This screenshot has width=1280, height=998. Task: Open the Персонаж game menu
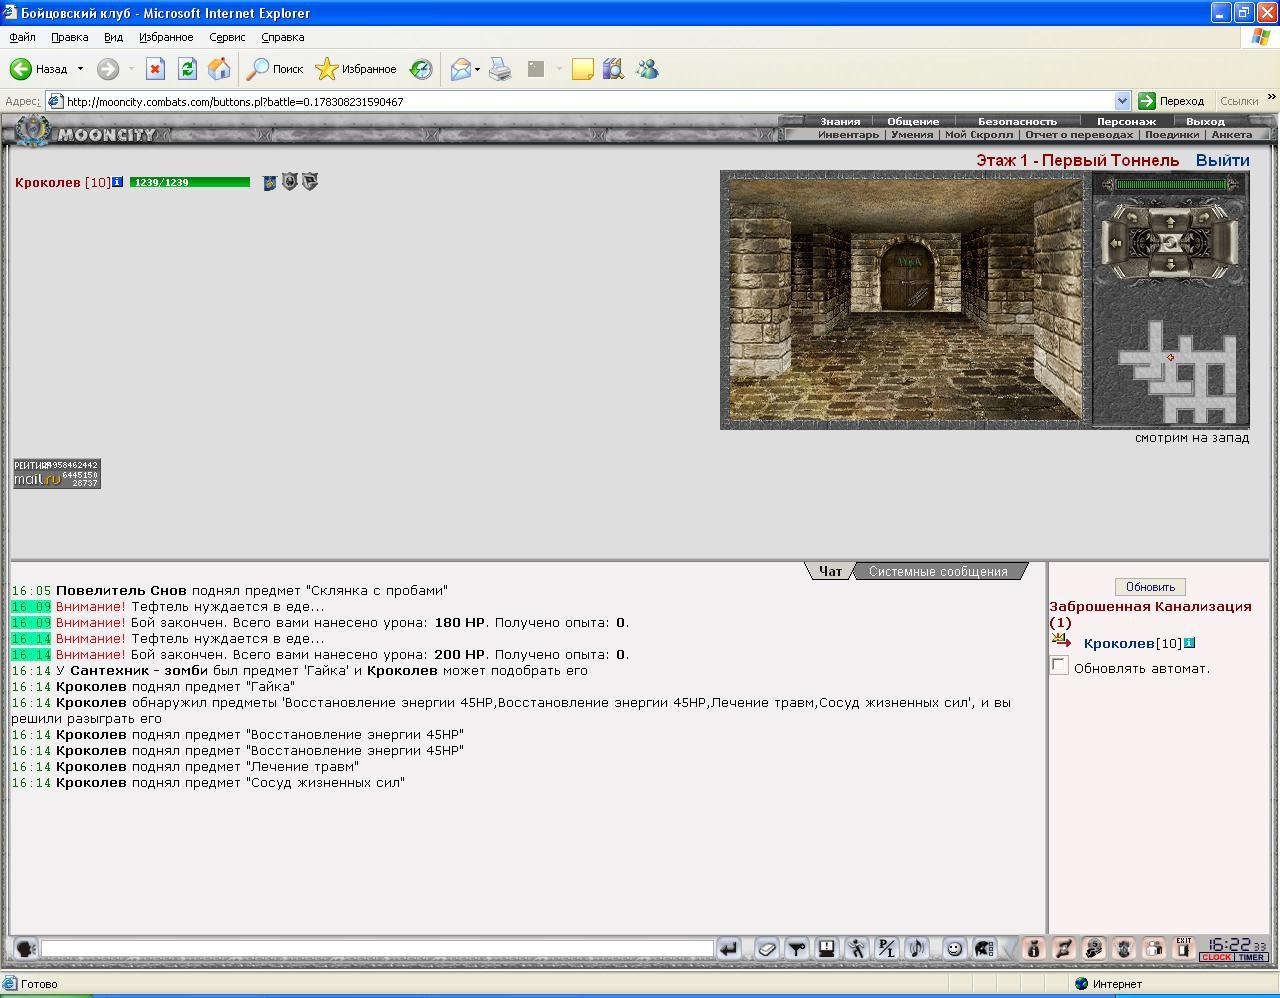(1126, 121)
